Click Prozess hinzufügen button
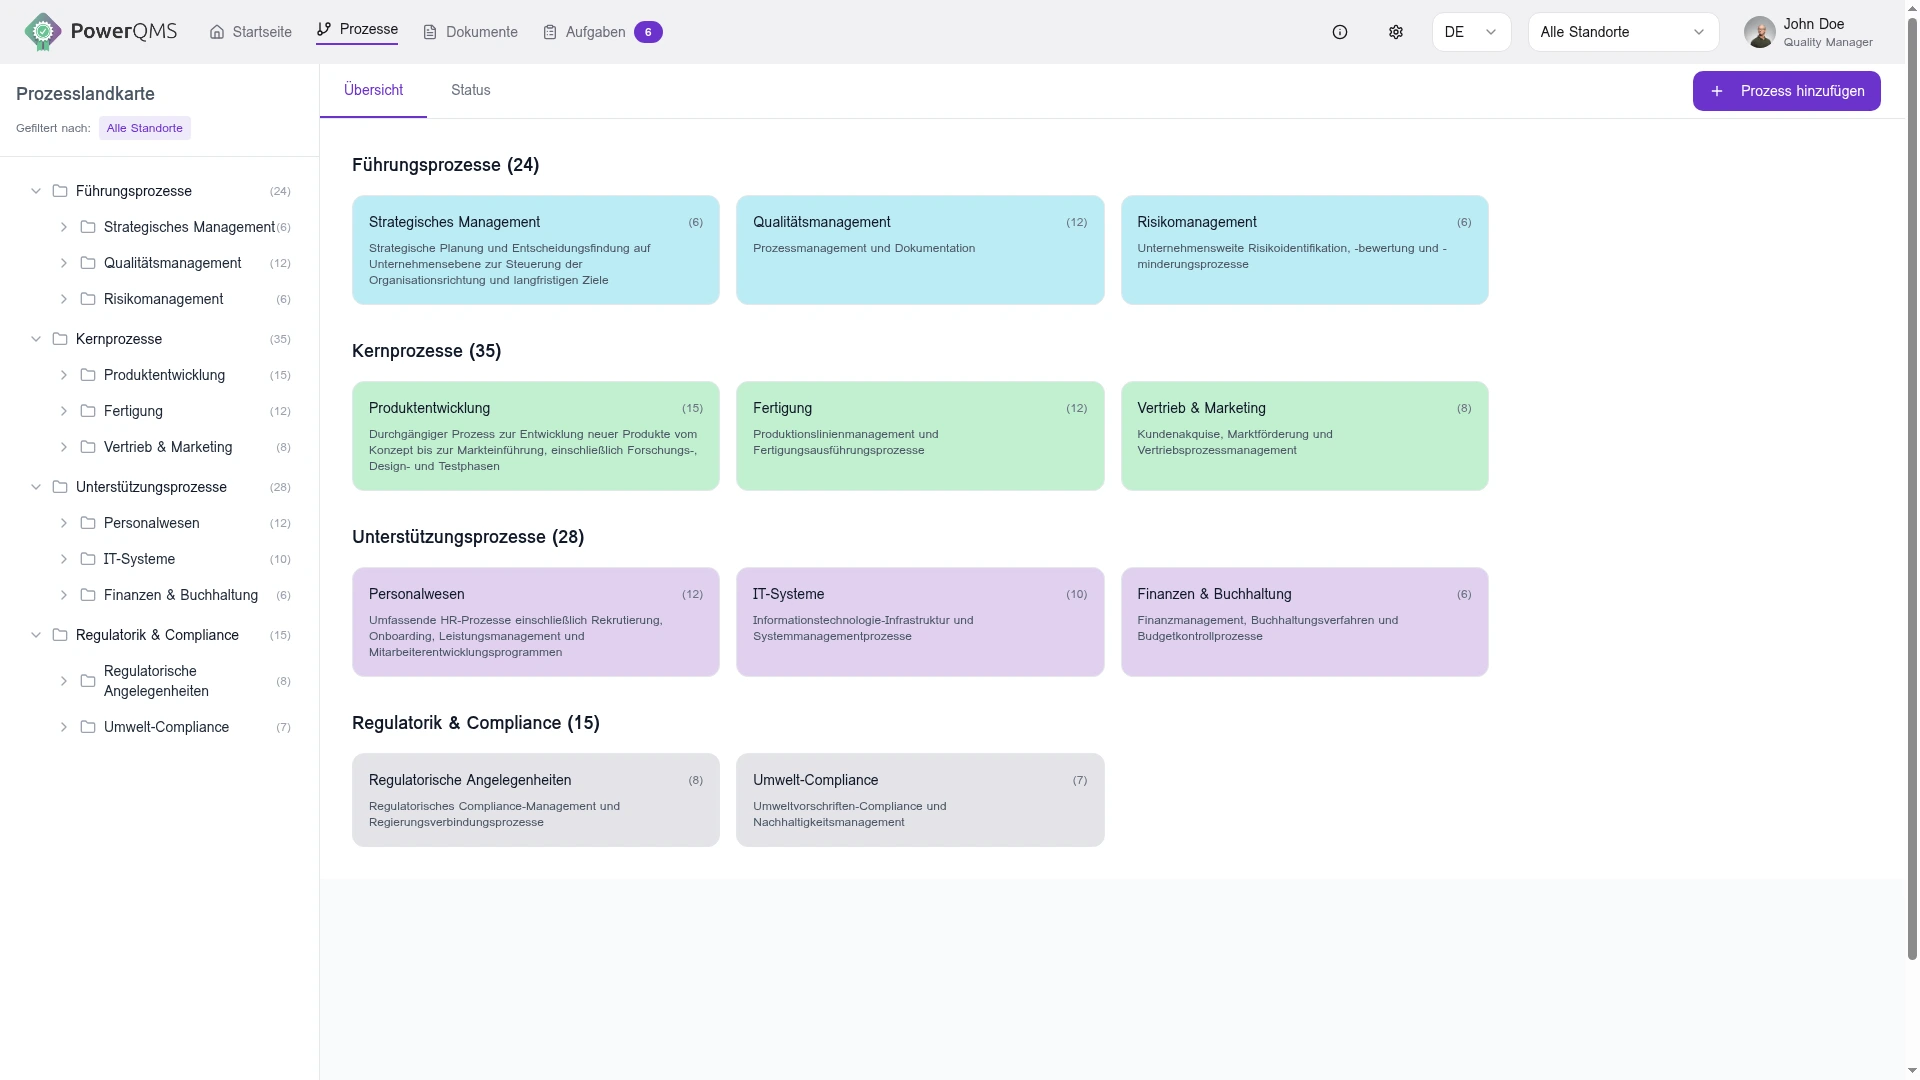The width and height of the screenshot is (1920, 1080). pyautogui.click(x=1786, y=91)
